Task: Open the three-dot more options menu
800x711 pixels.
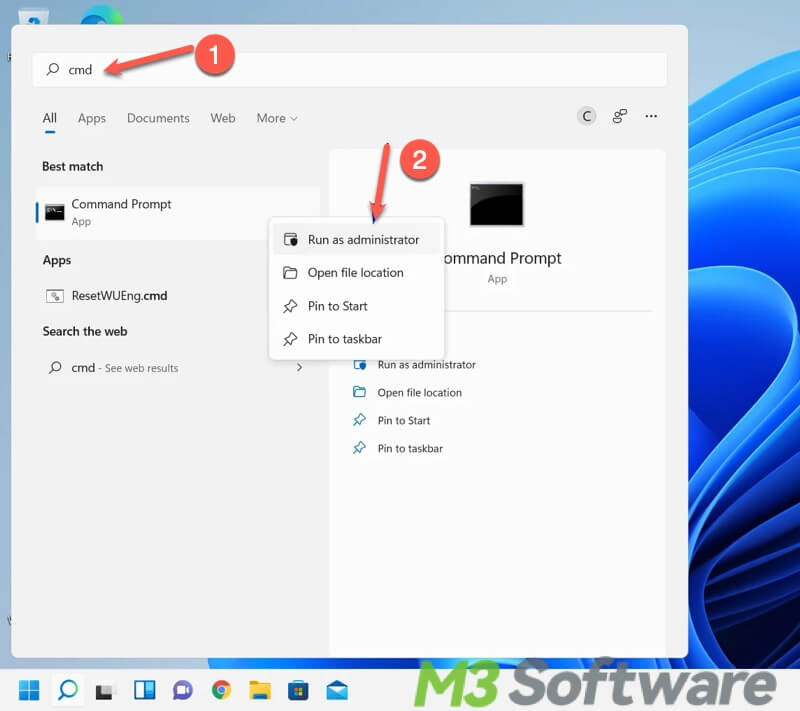Action: (651, 117)
